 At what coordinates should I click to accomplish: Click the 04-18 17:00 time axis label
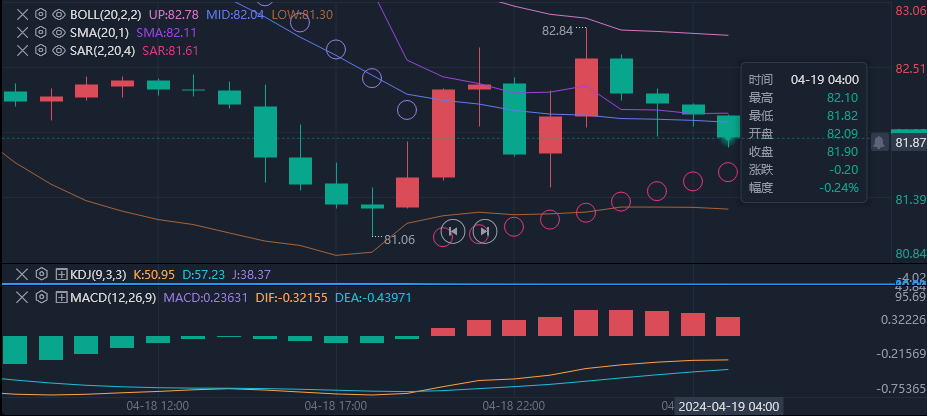(335, 406)
